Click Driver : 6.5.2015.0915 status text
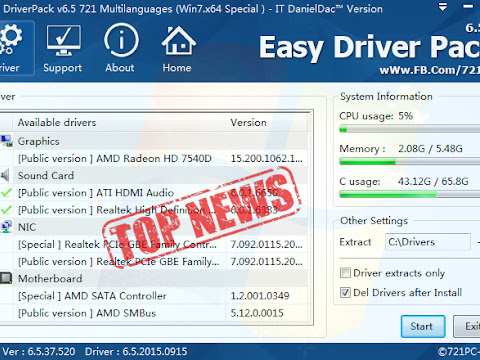480x360 pixels. (x=136, y=351)
